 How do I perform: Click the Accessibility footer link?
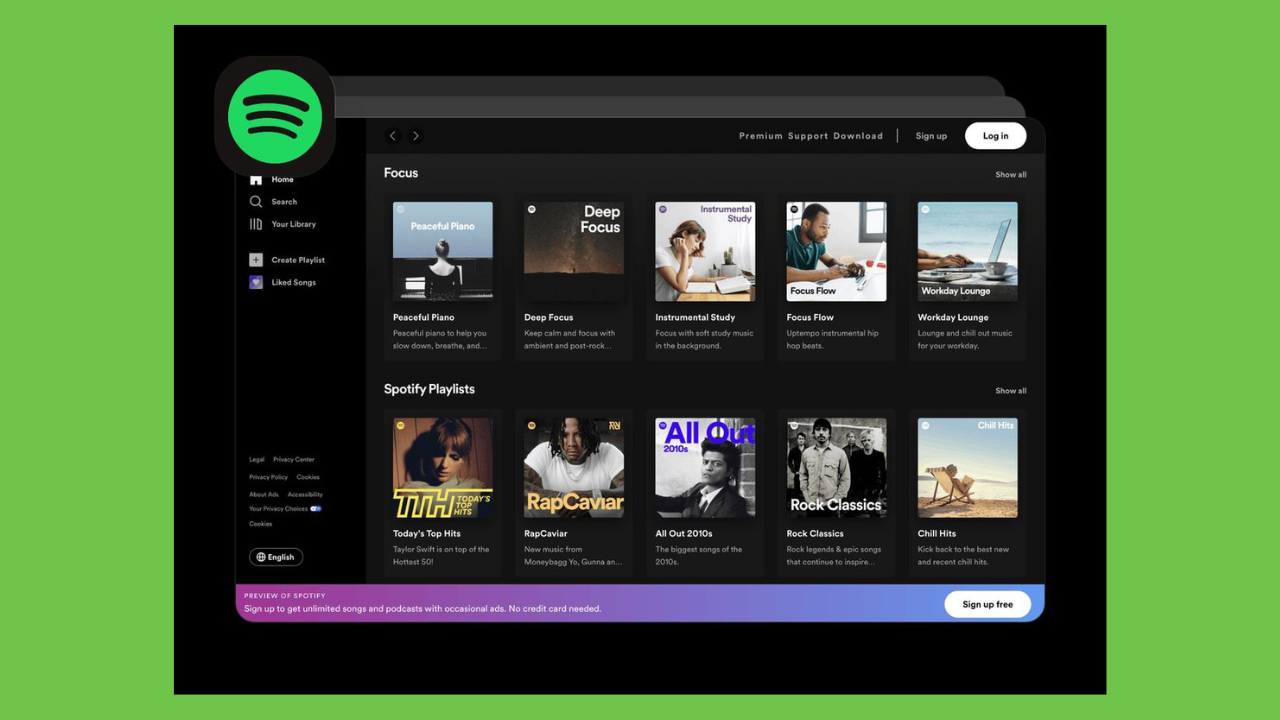pyautogui.click(x=305, y=494)
